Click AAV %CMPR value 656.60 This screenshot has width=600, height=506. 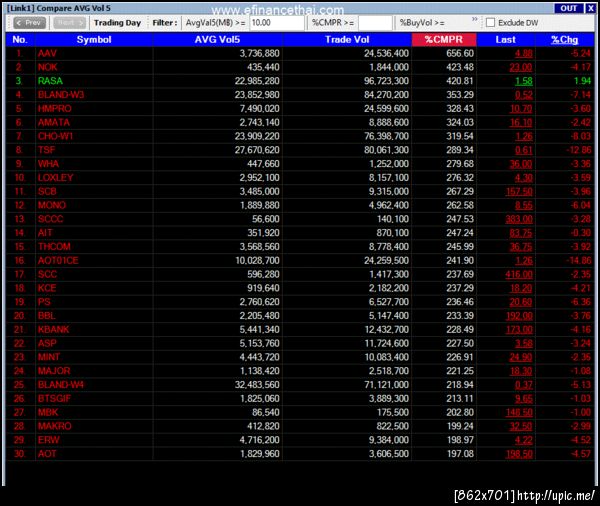coord(460,54)
